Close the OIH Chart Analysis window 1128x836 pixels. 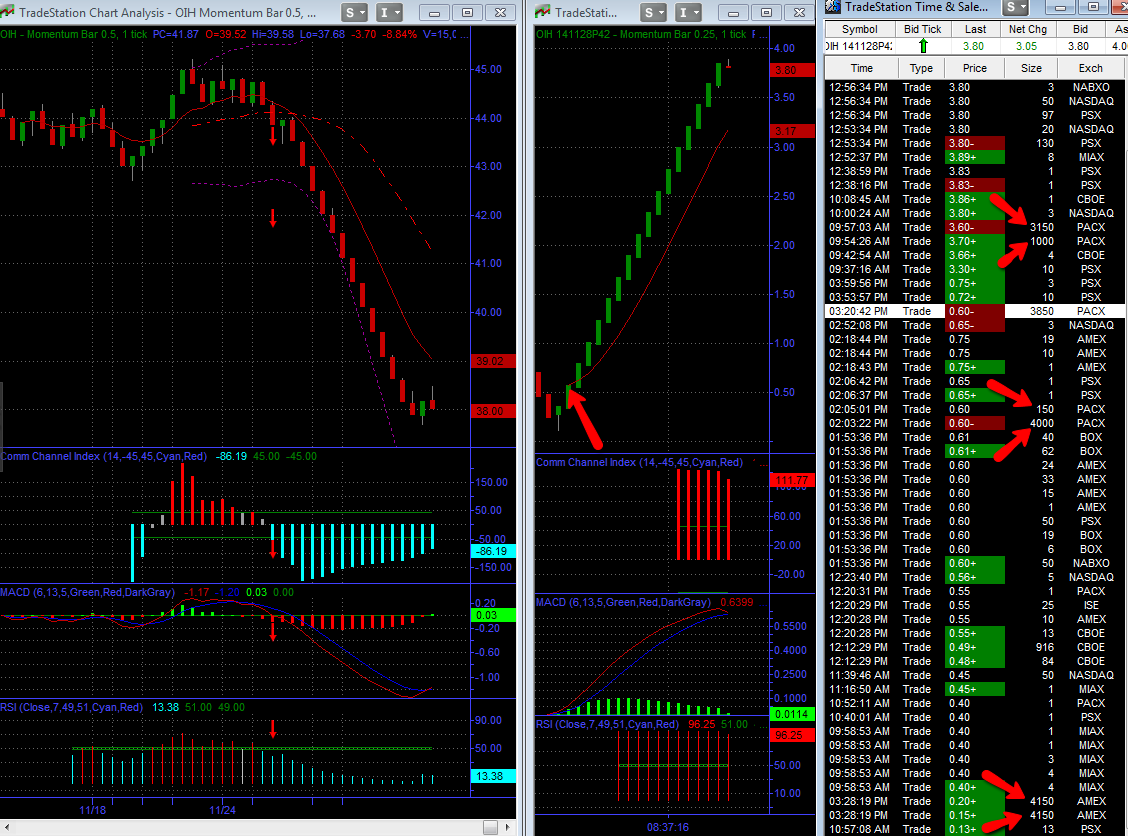[x=500, y=13]
